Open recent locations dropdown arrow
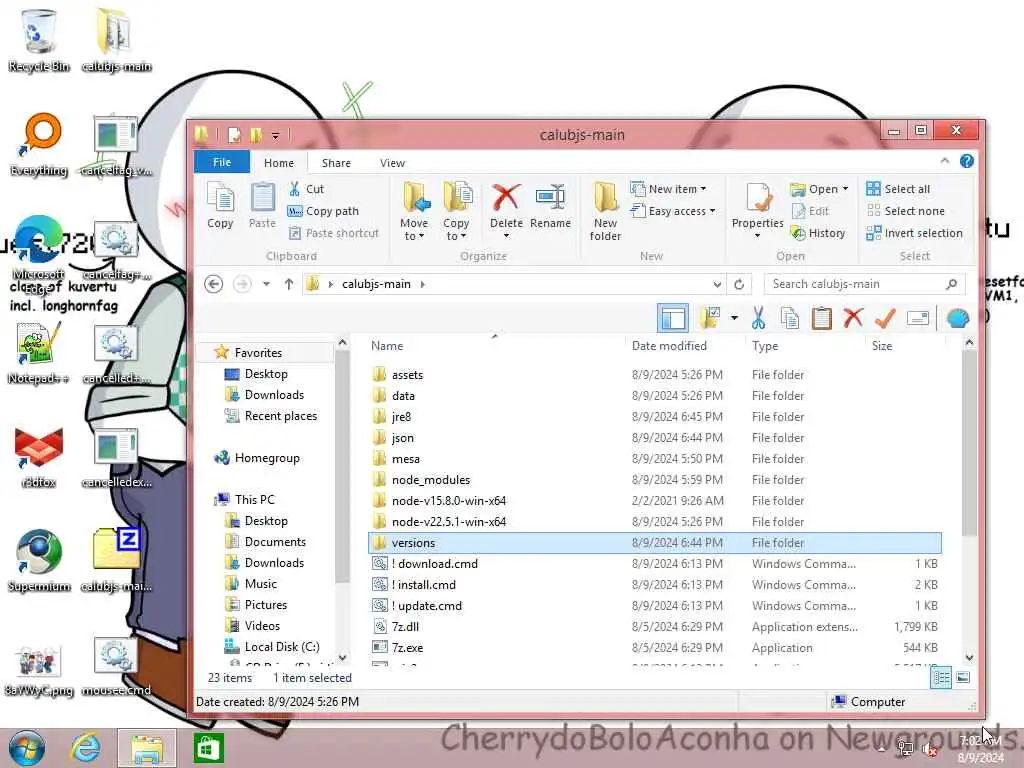 pyautogui.click(x=266, y=284)
